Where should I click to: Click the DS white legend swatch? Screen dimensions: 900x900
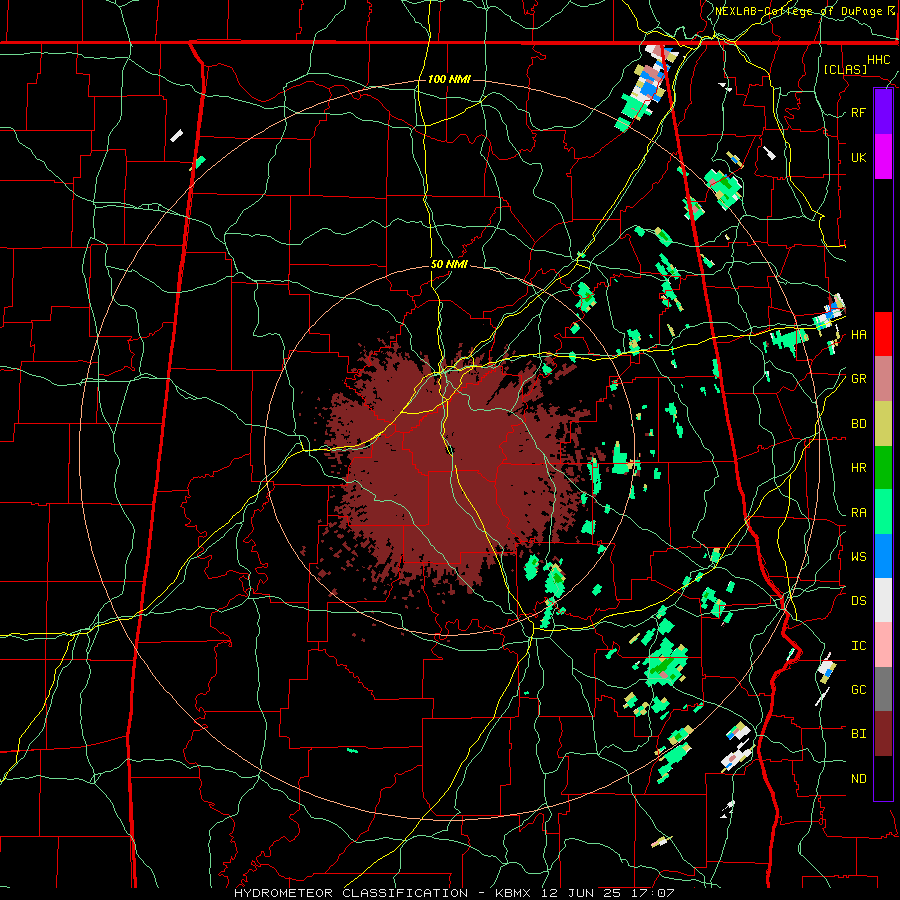pyautogui.click(x=883, y=600)
